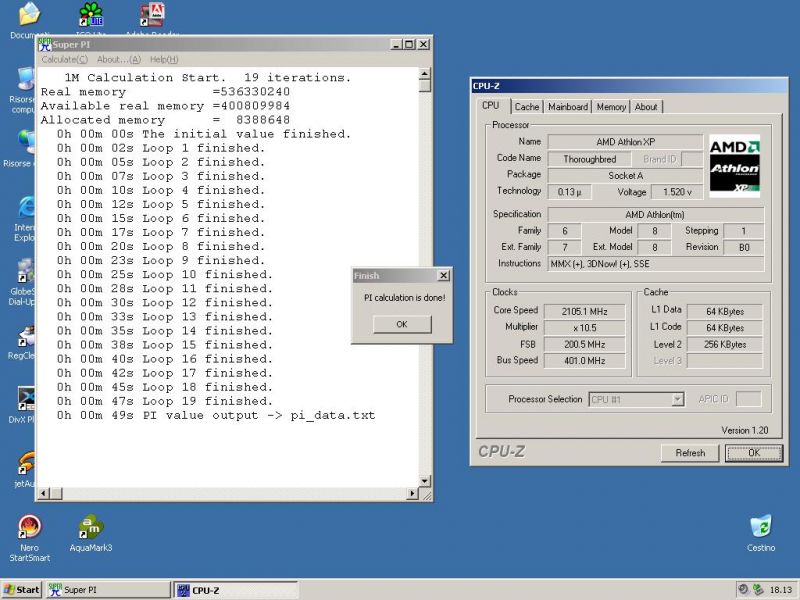Click the Multiplier value x 10.5

pos(585,328)
